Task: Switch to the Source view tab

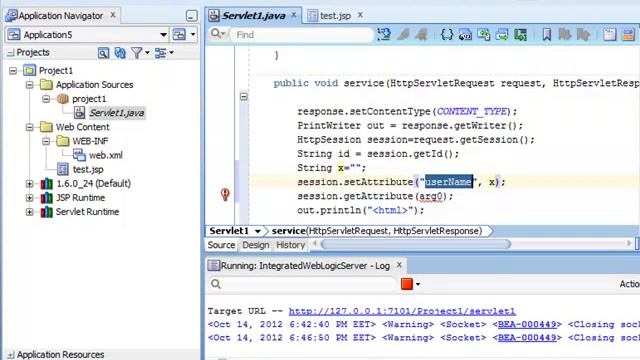Action: (221, 245)
